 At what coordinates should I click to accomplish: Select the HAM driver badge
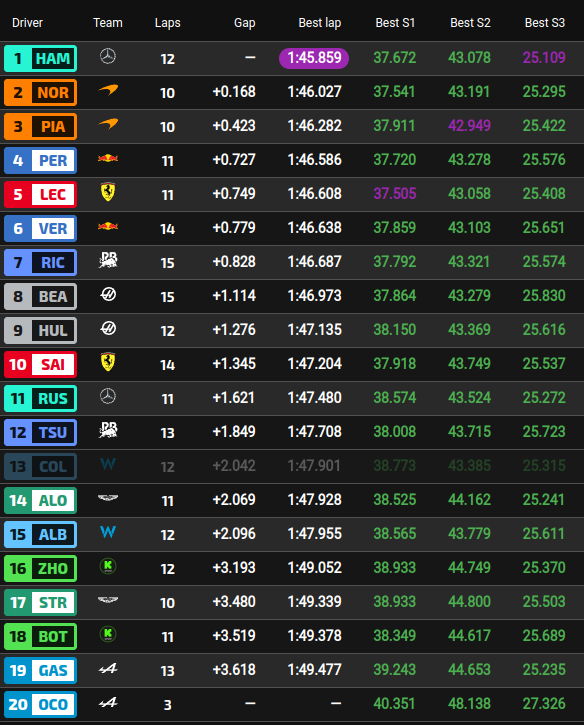pos(40,59)
